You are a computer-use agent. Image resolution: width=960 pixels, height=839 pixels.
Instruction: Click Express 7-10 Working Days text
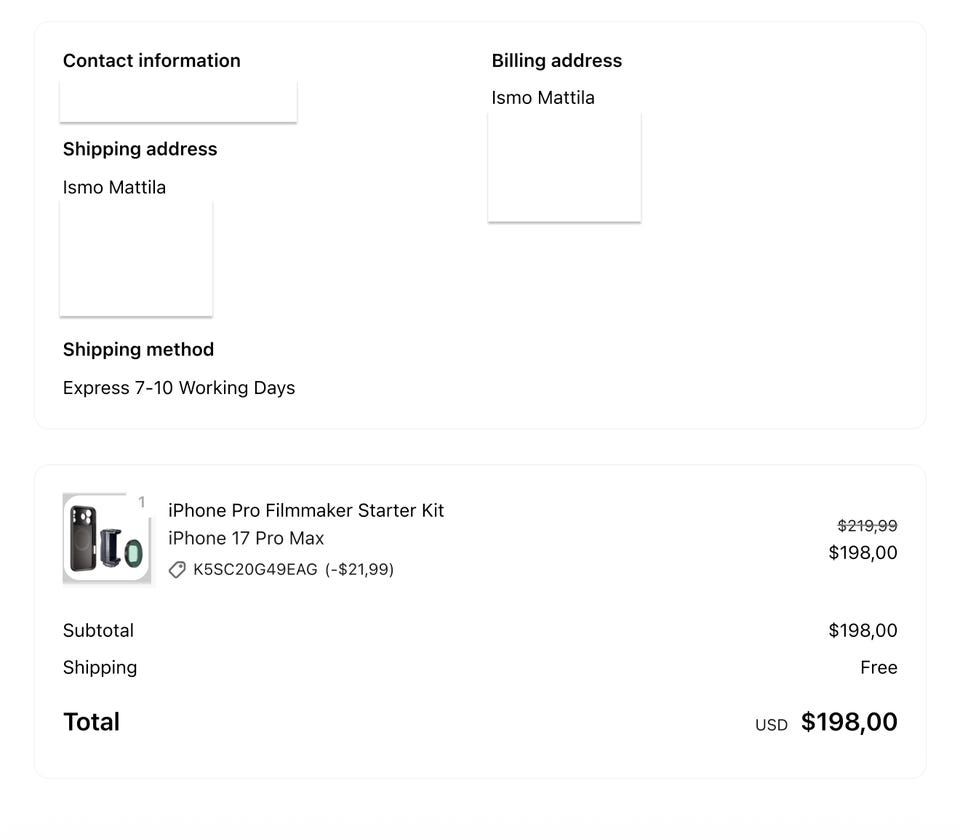179,388
